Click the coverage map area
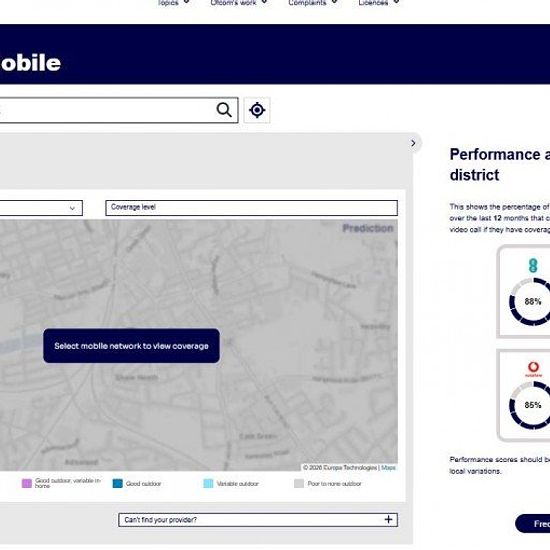 click(x=199, y=345)
